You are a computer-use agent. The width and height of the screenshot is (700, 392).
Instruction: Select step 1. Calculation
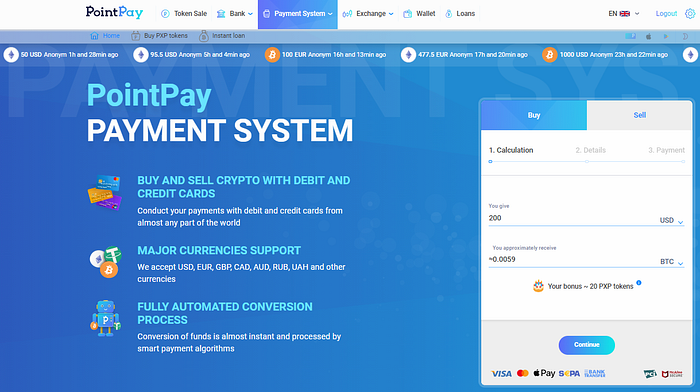point(511,150)
